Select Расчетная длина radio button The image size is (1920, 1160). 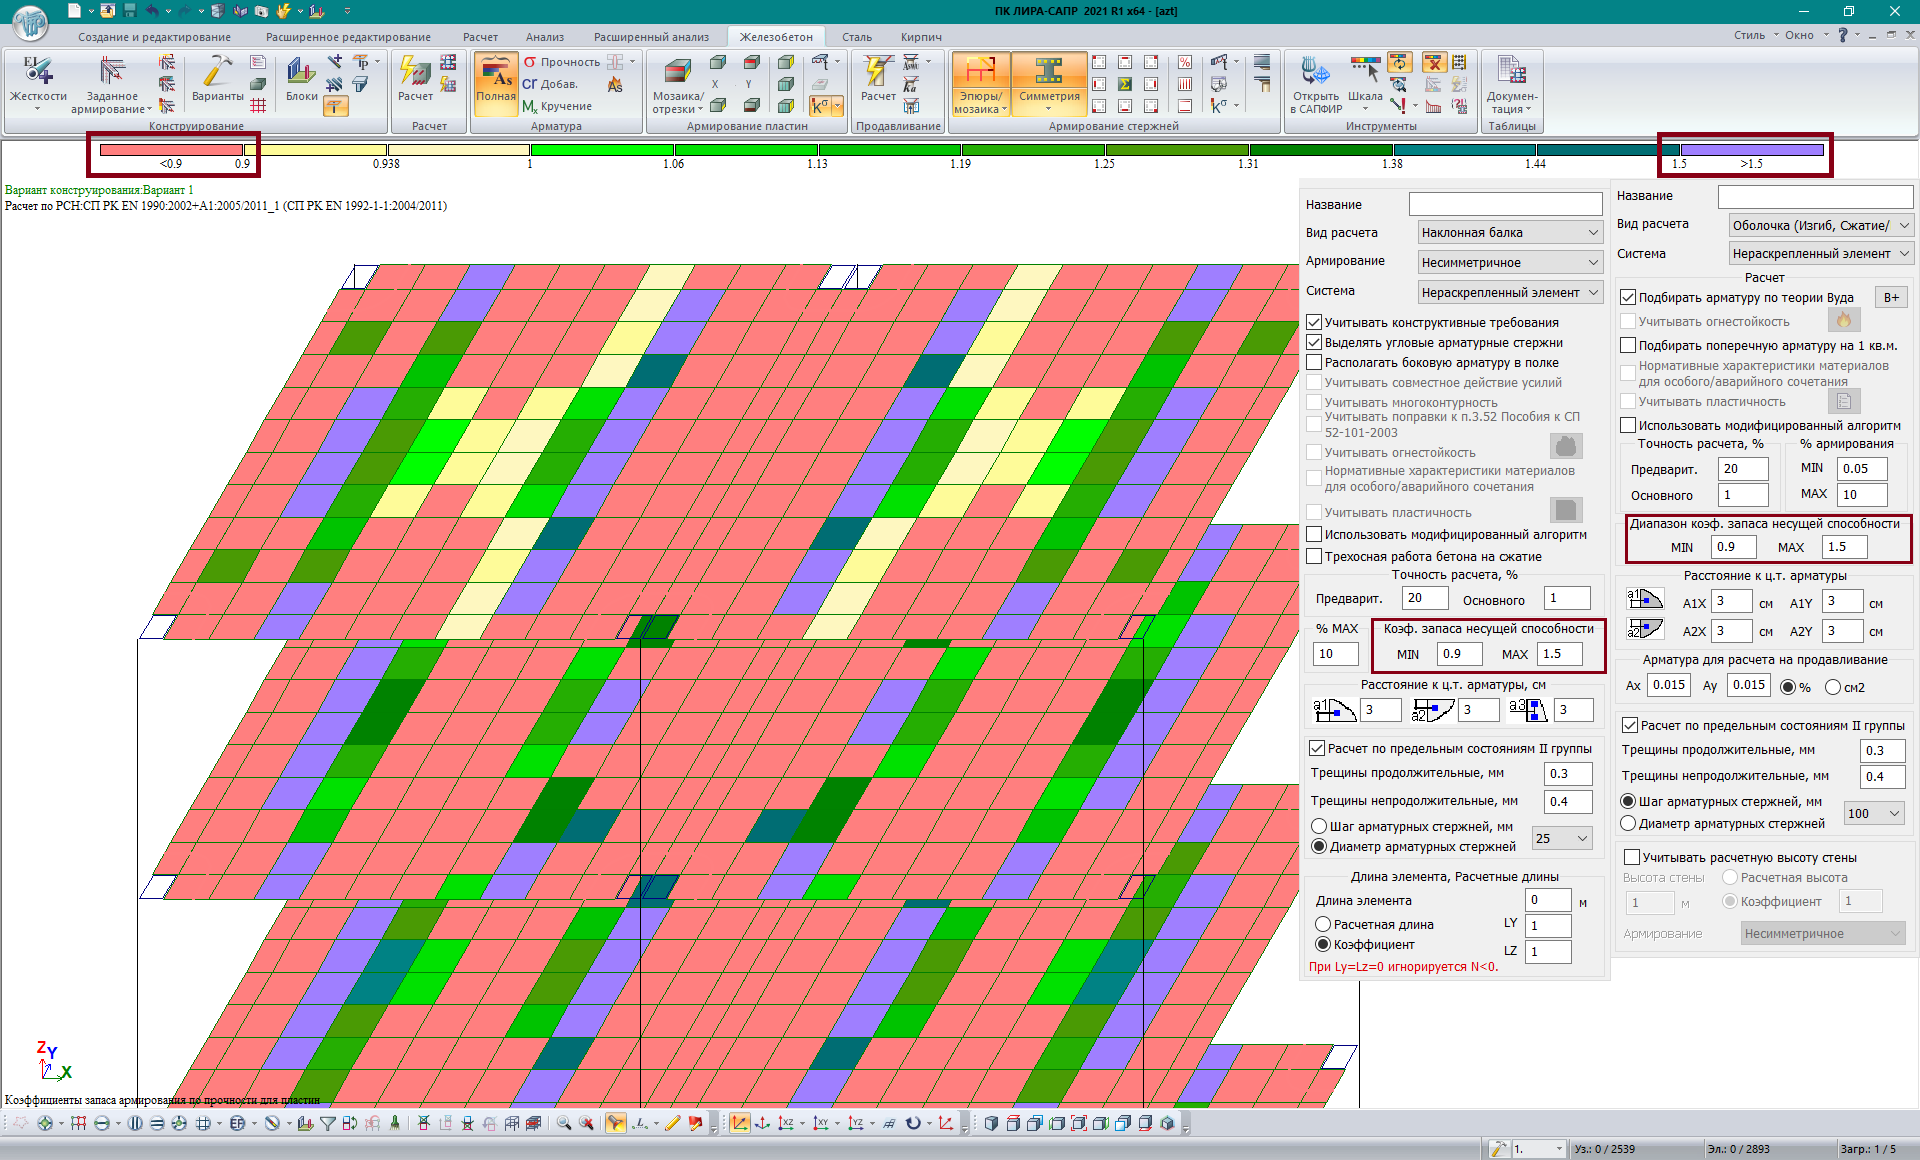pyautogui.click(x=1323, y=925)
